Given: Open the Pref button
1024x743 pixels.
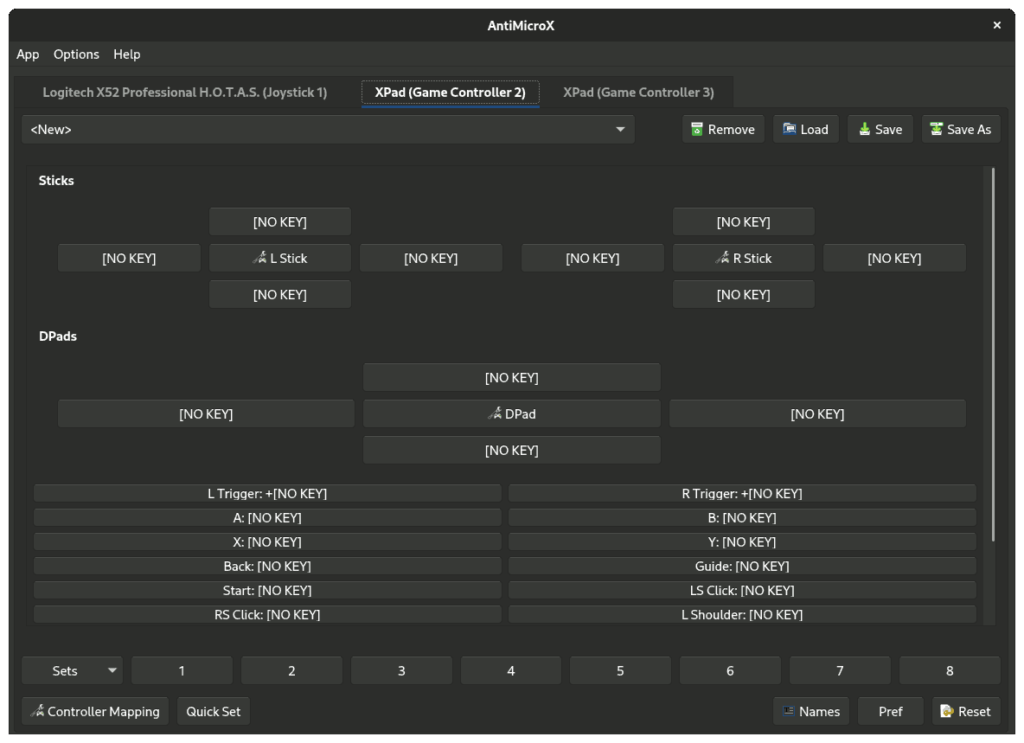Looking at the screenshot, I should tap(890, 711).
